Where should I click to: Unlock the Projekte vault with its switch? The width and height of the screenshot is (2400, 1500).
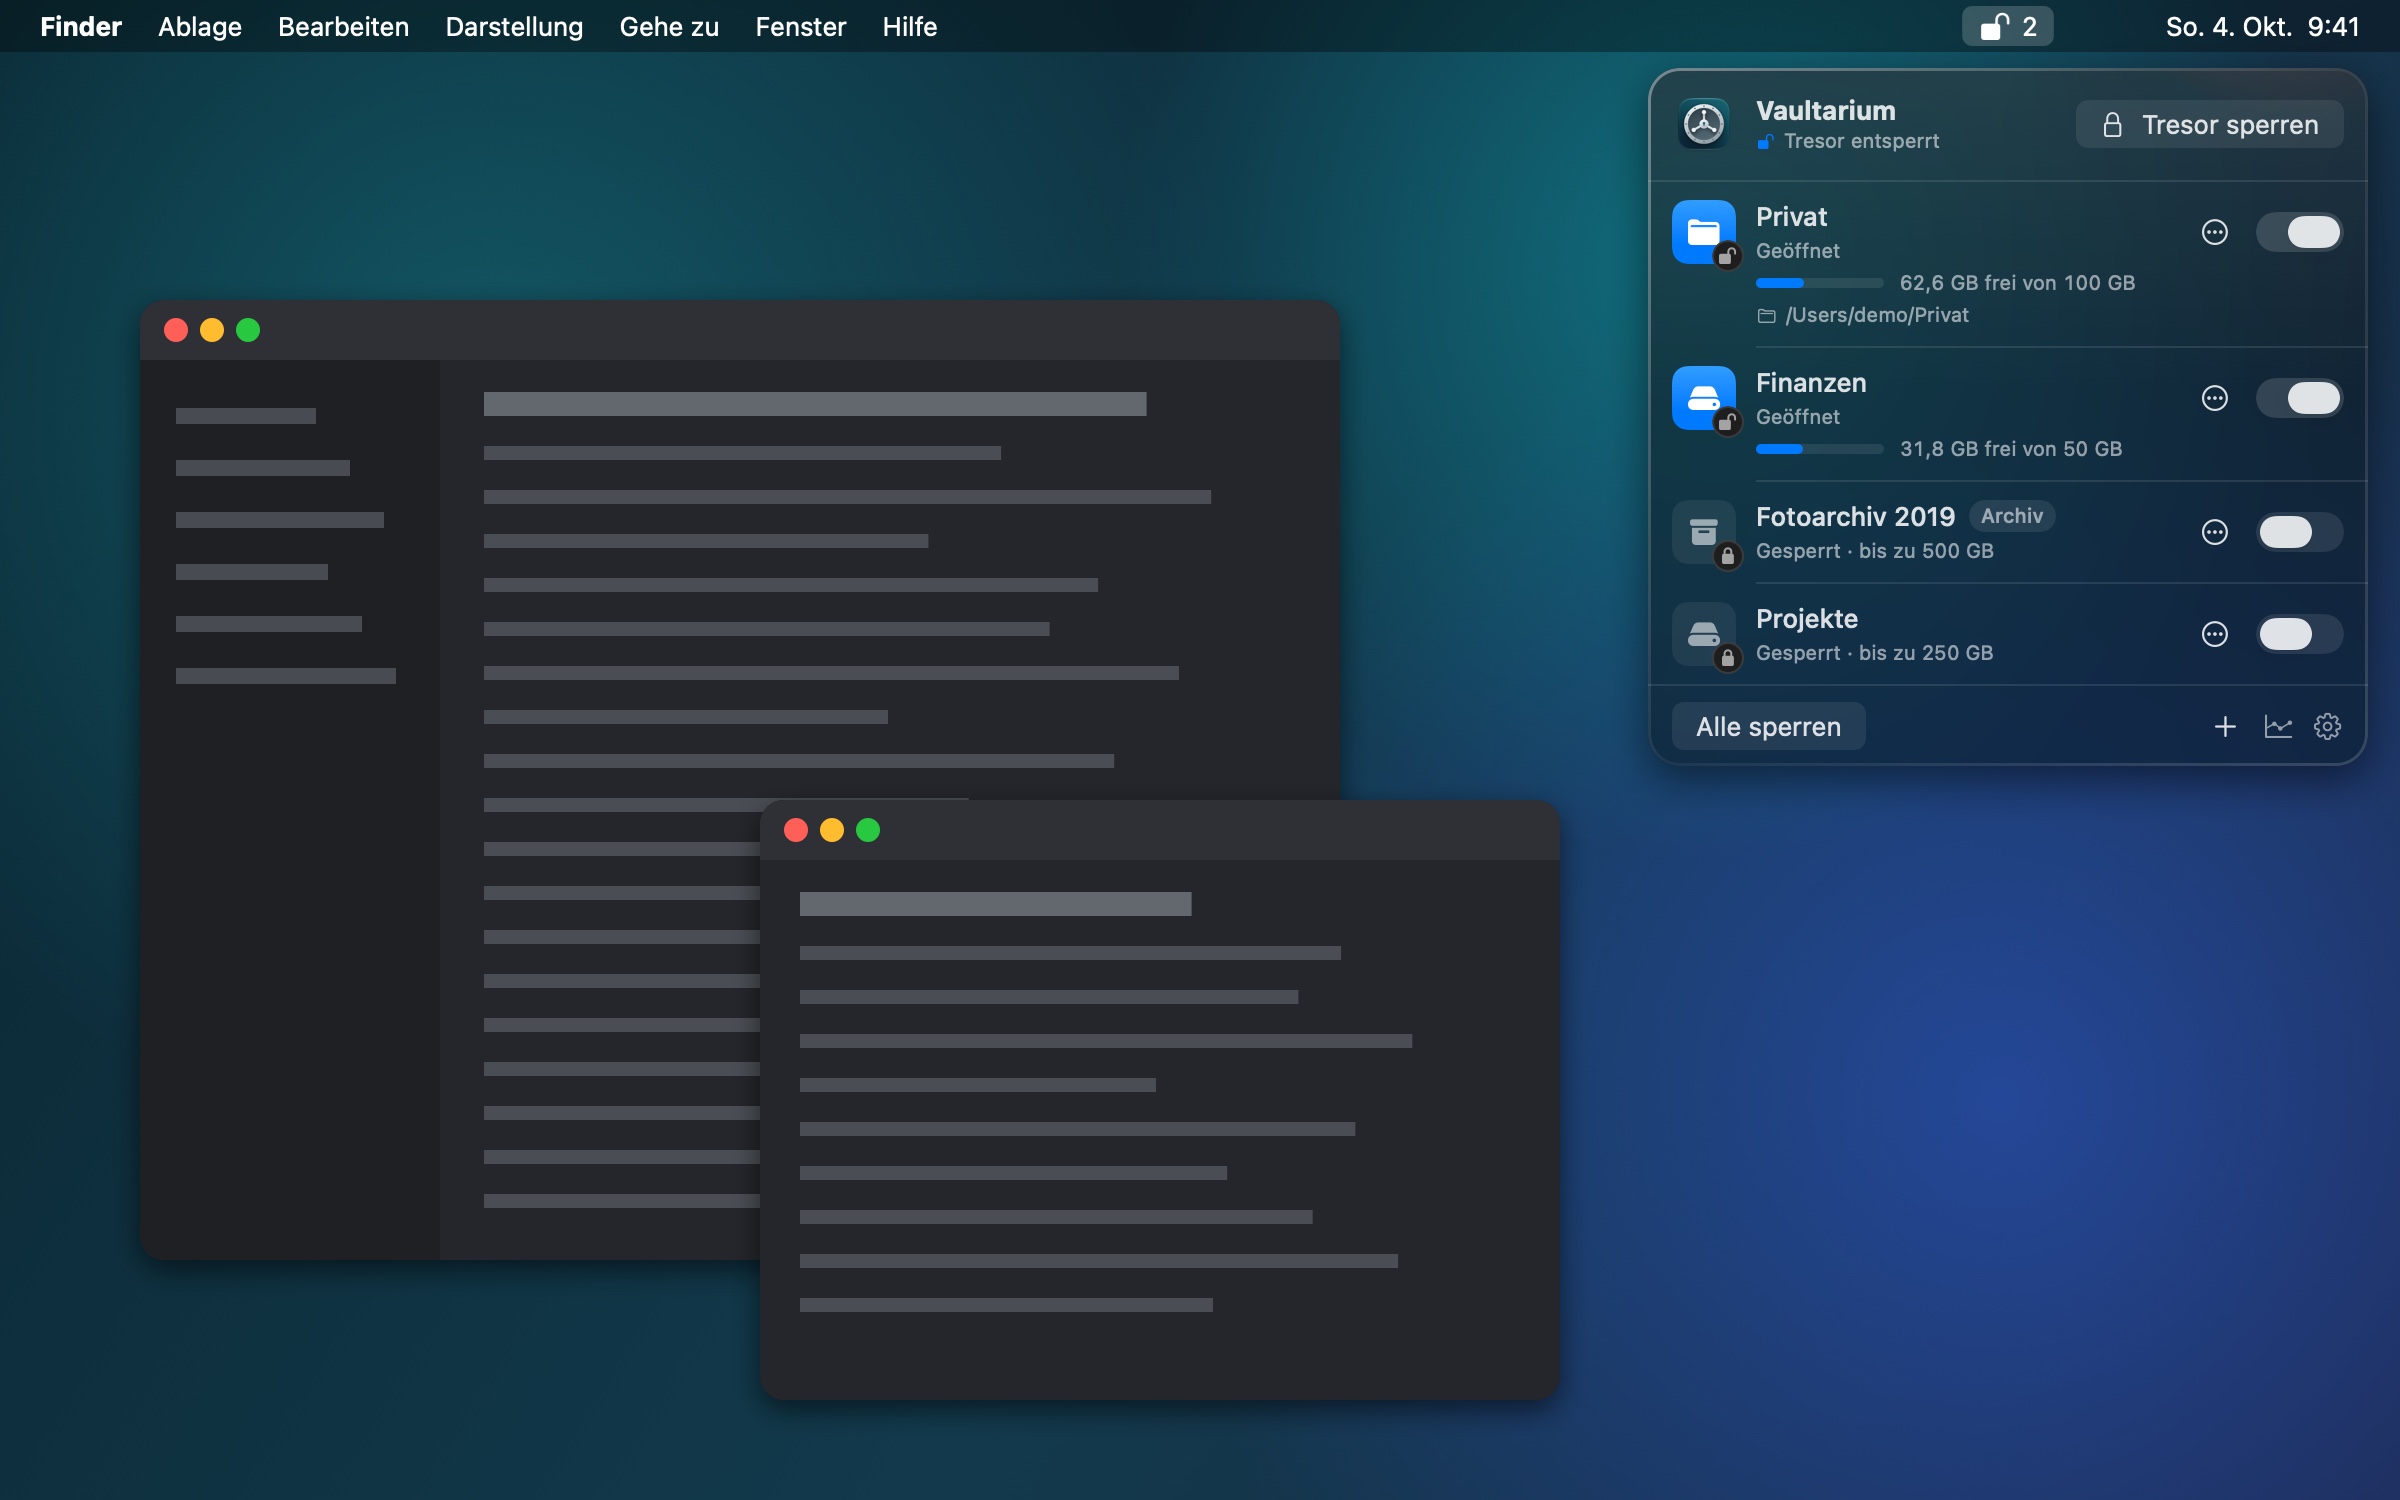(2299, 634)
